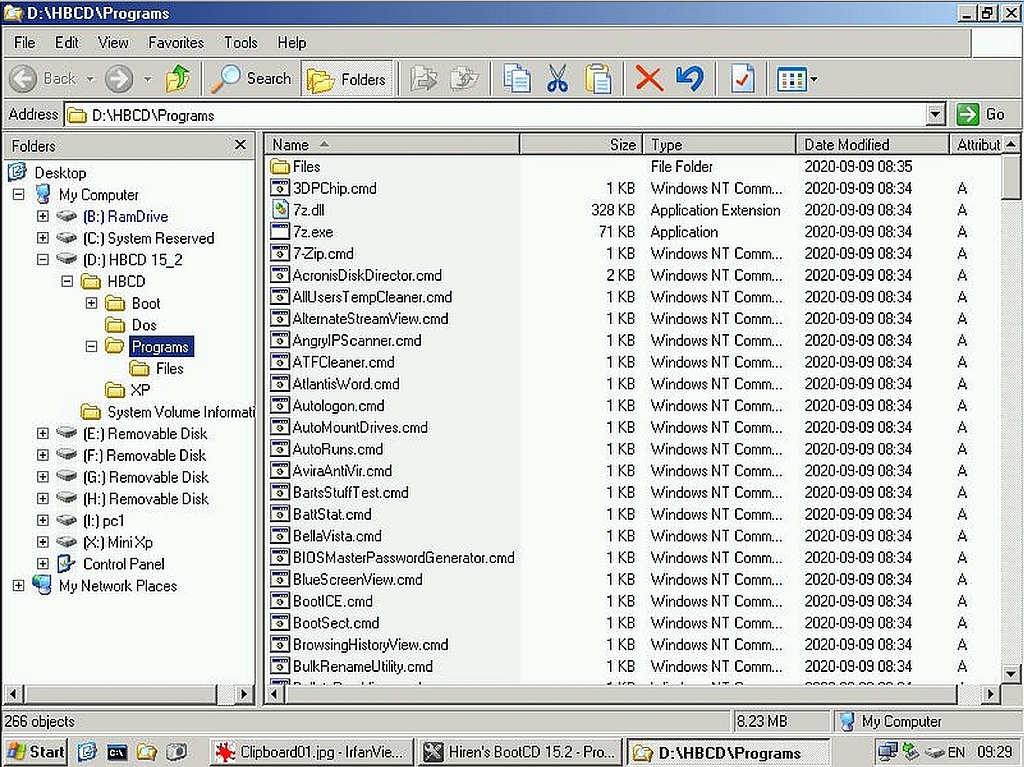Click the Properties checkmark icon
This screenshot has height=767, width=1024.
(x=742, y=79)
